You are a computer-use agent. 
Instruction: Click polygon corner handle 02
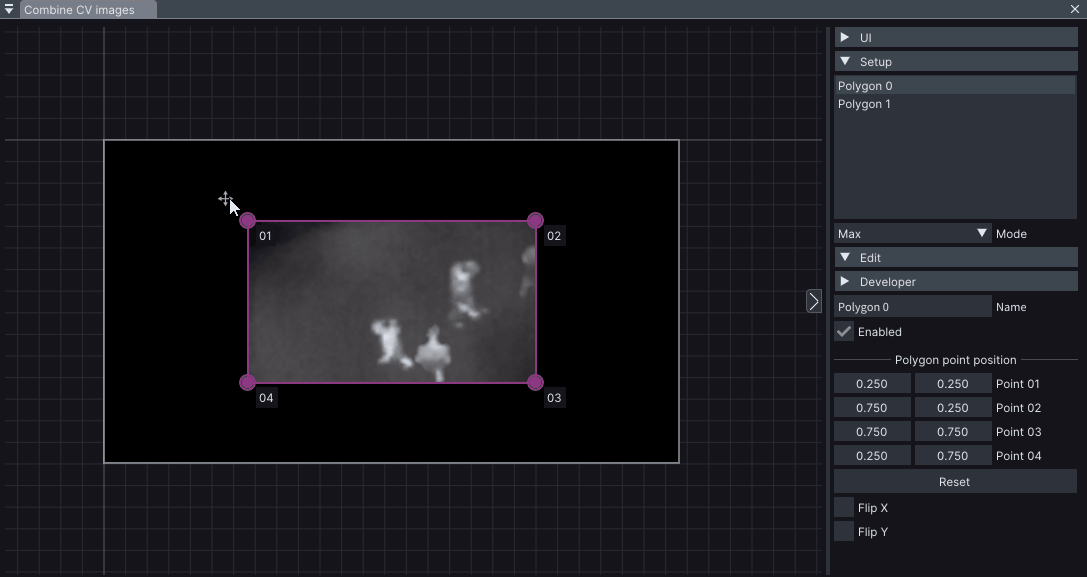(x=535, y=220)
